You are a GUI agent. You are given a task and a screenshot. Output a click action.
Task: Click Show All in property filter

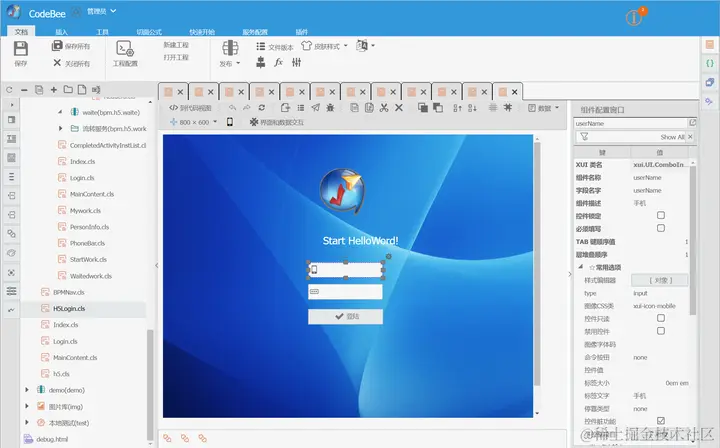click(672, 137)
